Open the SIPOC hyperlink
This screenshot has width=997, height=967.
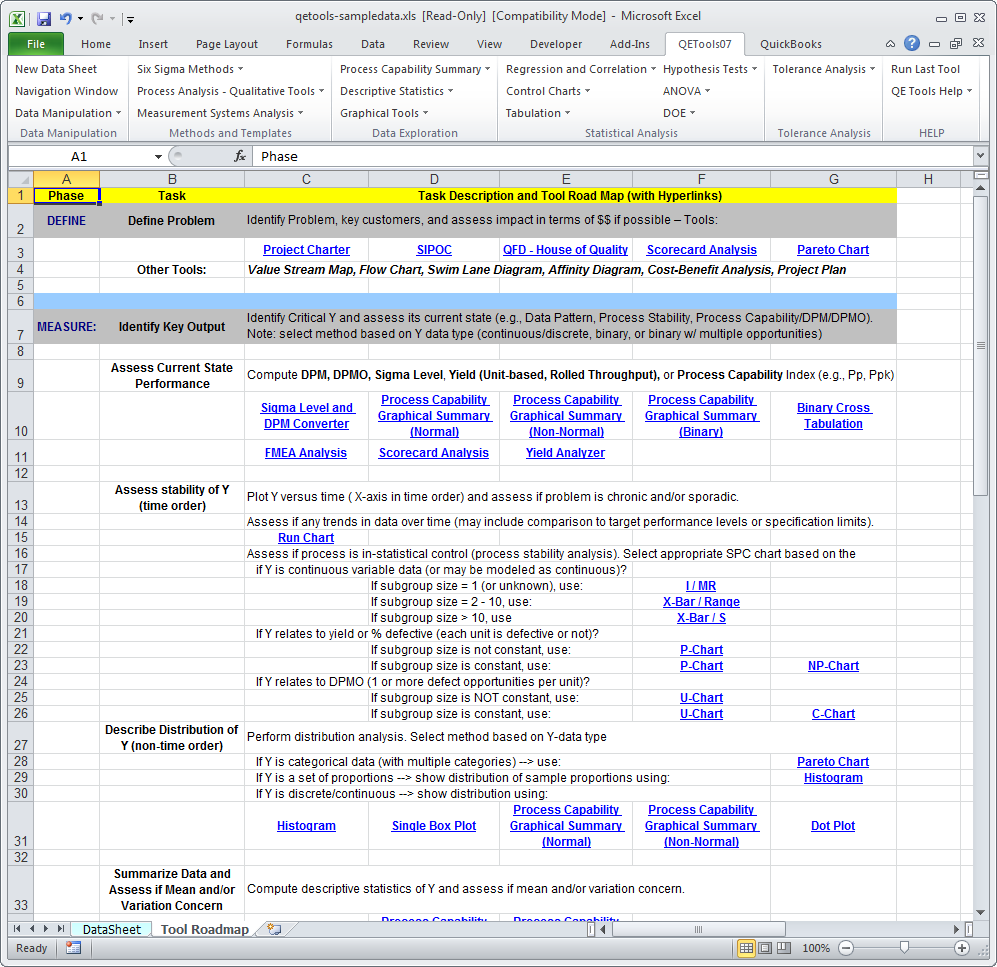point(434,250)
